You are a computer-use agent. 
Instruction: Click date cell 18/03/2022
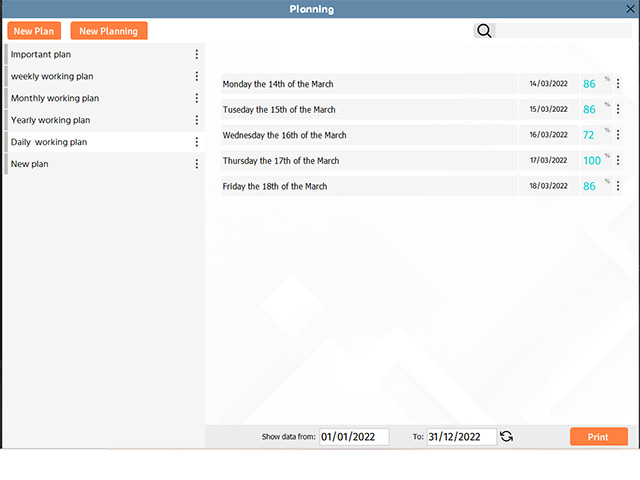[549, 186]
